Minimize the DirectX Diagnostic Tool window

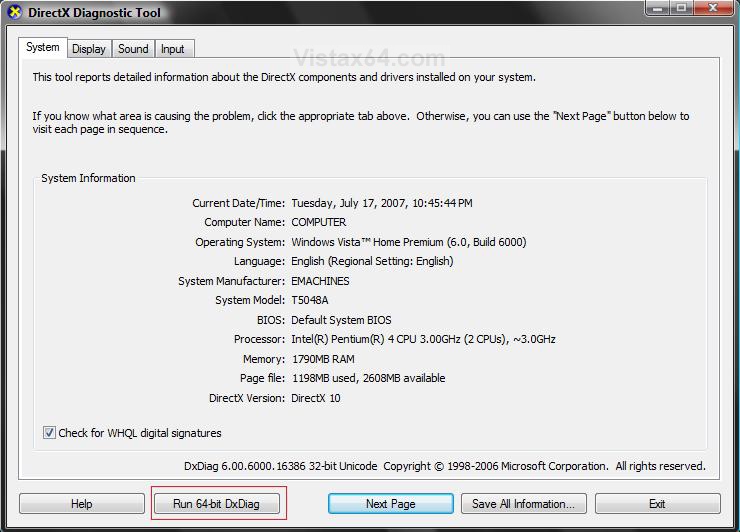[x=658, y=8]
